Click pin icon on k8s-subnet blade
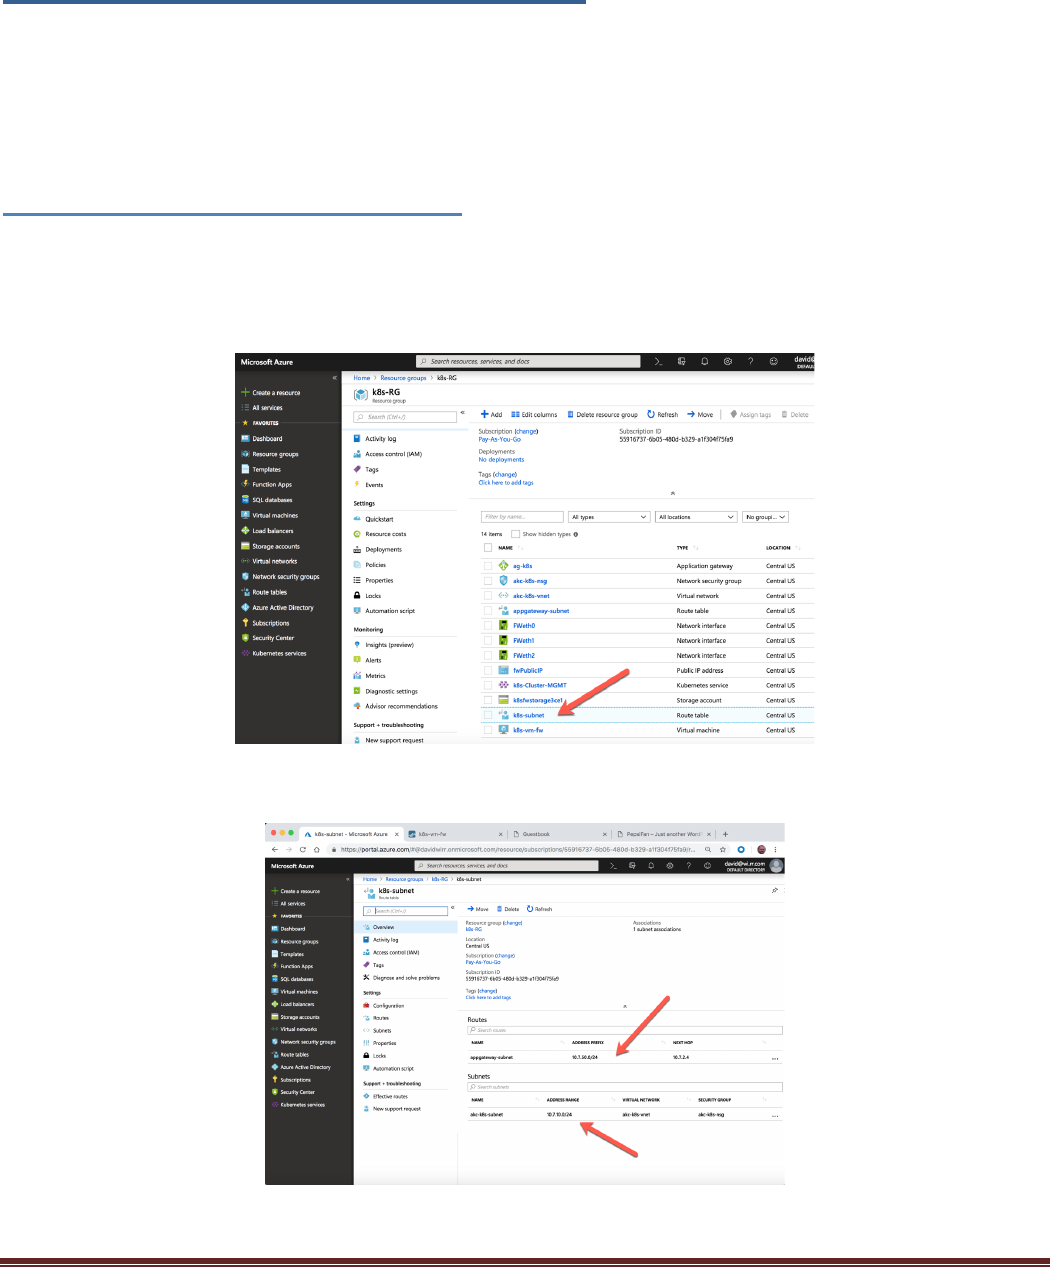The width and height of the screenshot is (1050, 1267). click(x=775, y=889)
